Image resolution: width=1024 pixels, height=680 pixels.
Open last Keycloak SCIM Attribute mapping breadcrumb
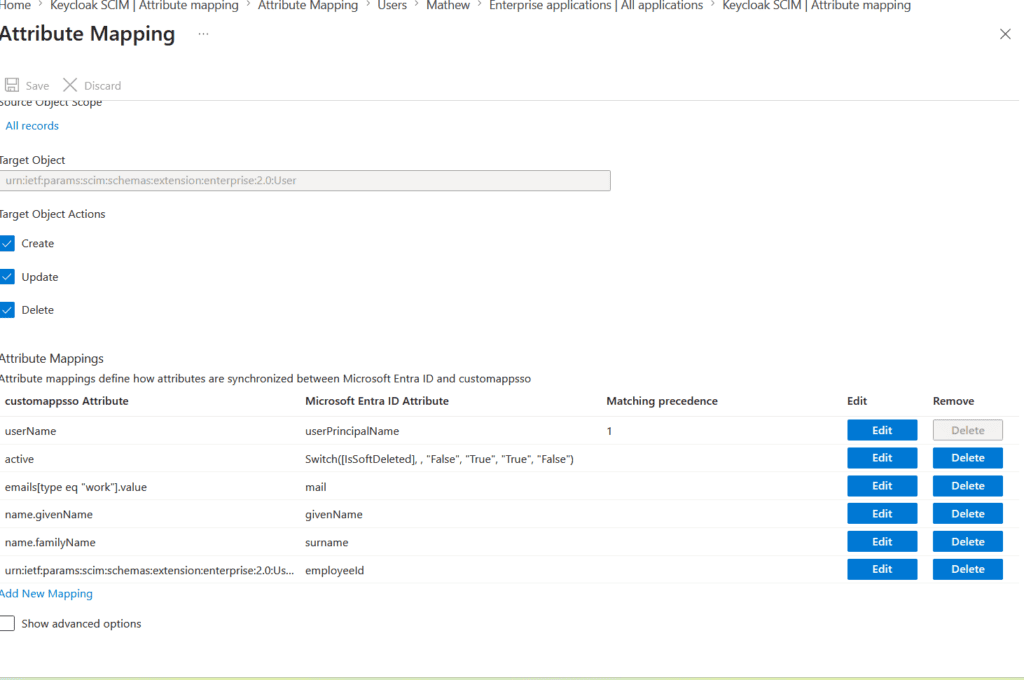(x=816, y=5)
